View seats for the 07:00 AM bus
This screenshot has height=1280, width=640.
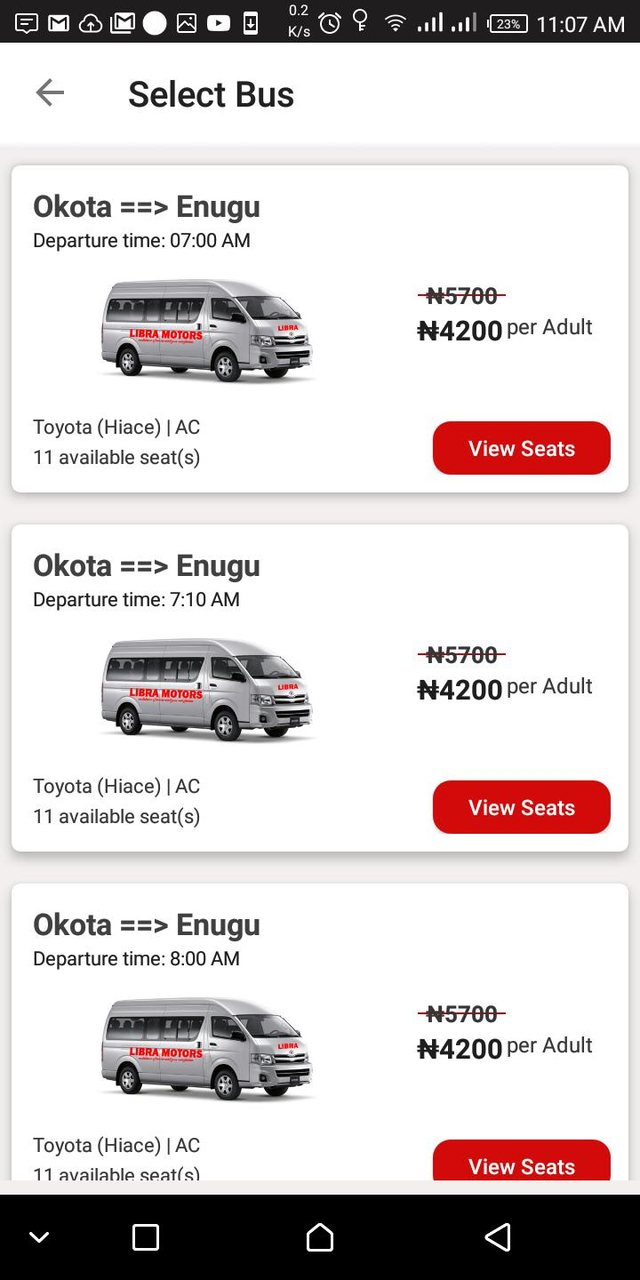coord(521,448)
